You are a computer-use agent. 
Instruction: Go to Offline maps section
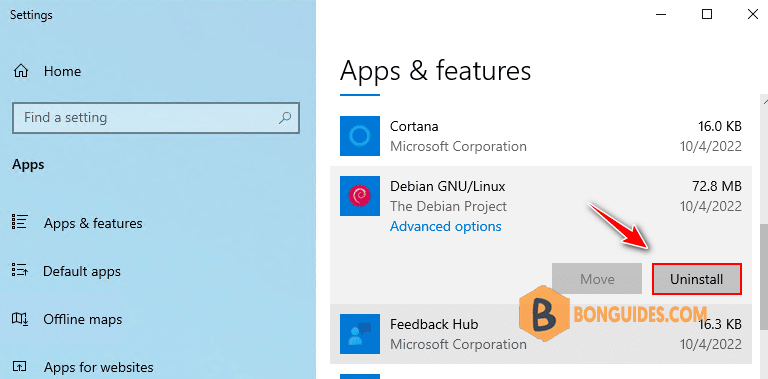[x=82, y=319]
